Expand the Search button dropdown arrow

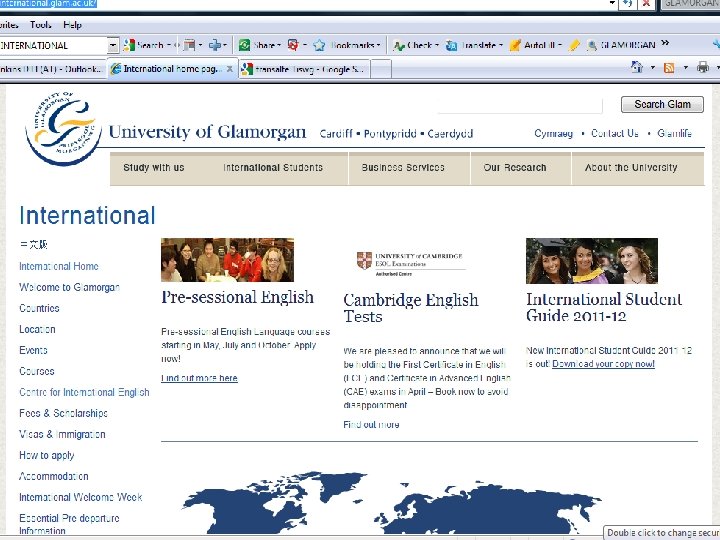coord(169,45)
